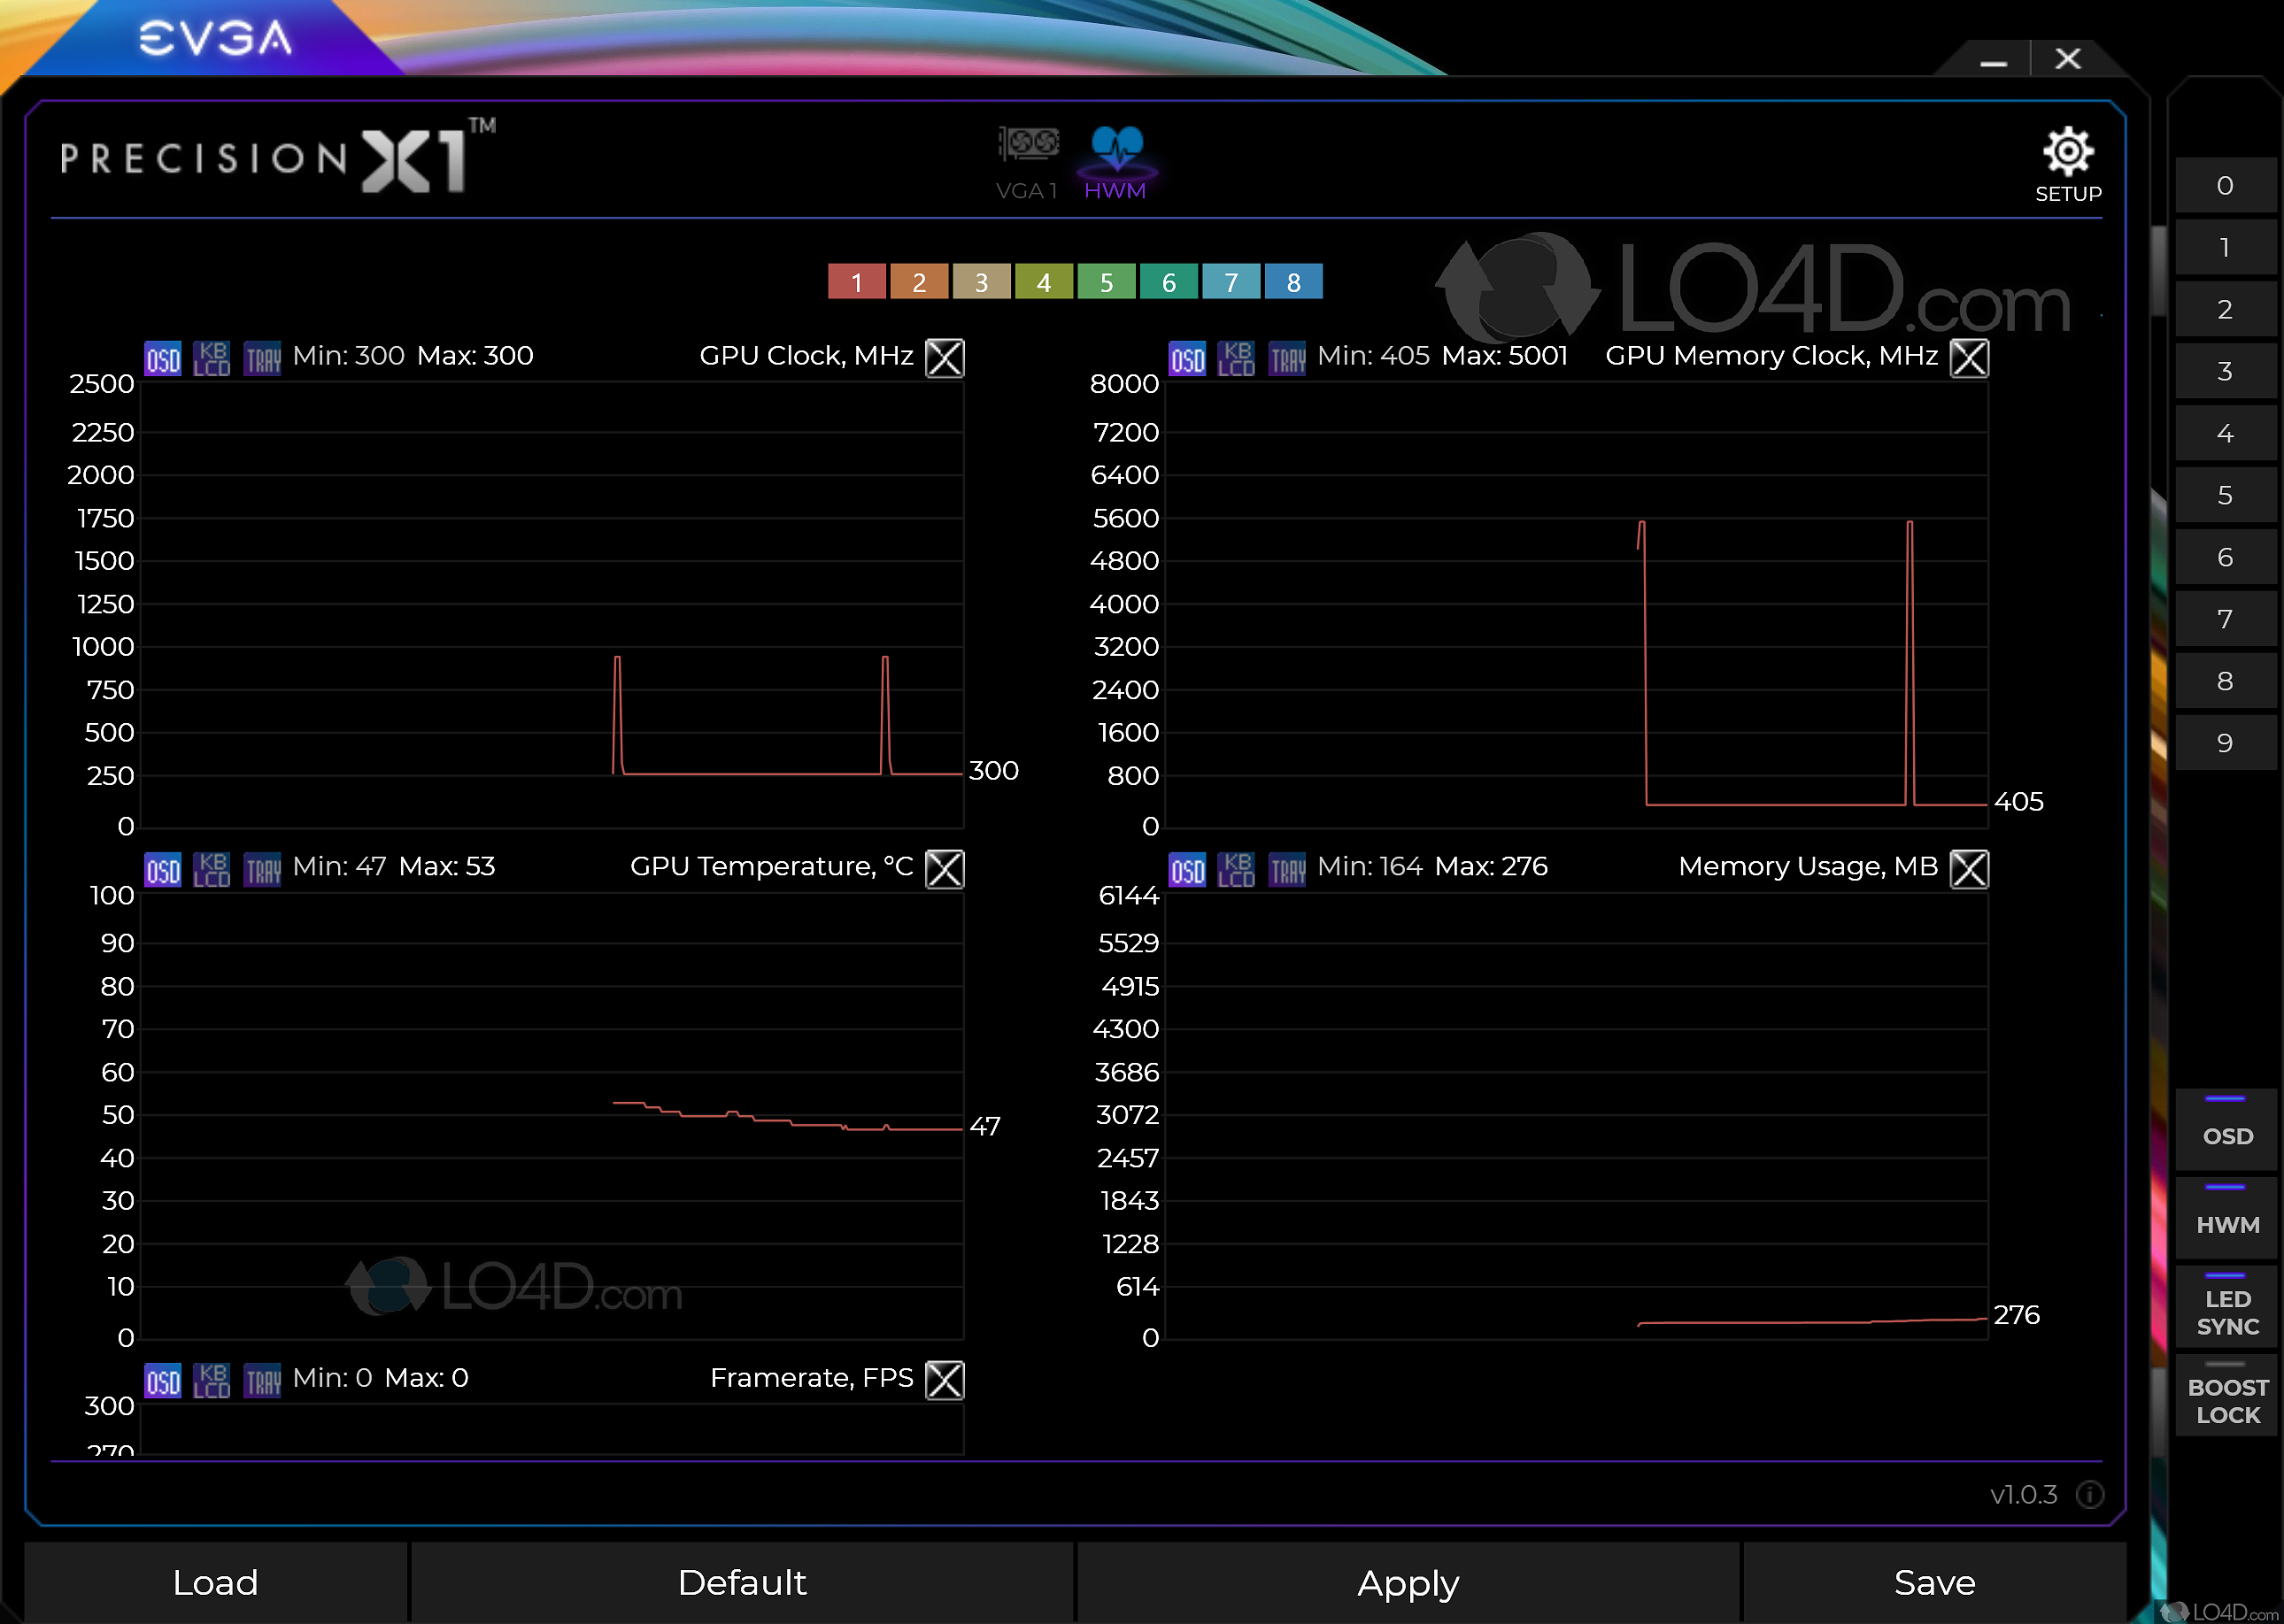
Task: Click the KB LCD icon on GPU Temperature graph
Action: [211, 868]
